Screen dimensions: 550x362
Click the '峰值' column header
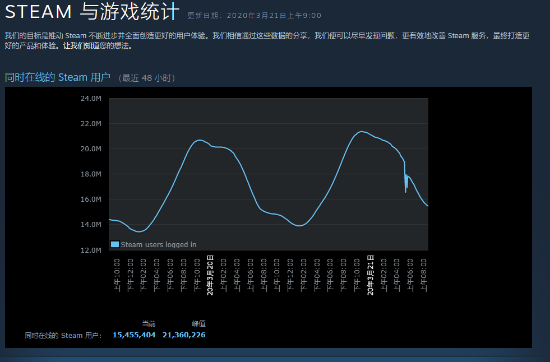(x=199, y=323)
